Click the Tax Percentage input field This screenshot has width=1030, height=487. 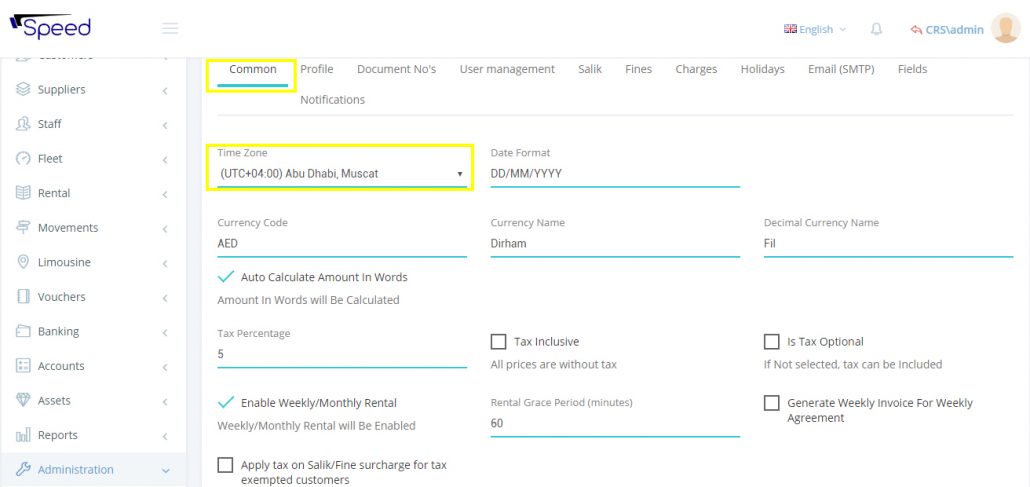tap(341, 354)
